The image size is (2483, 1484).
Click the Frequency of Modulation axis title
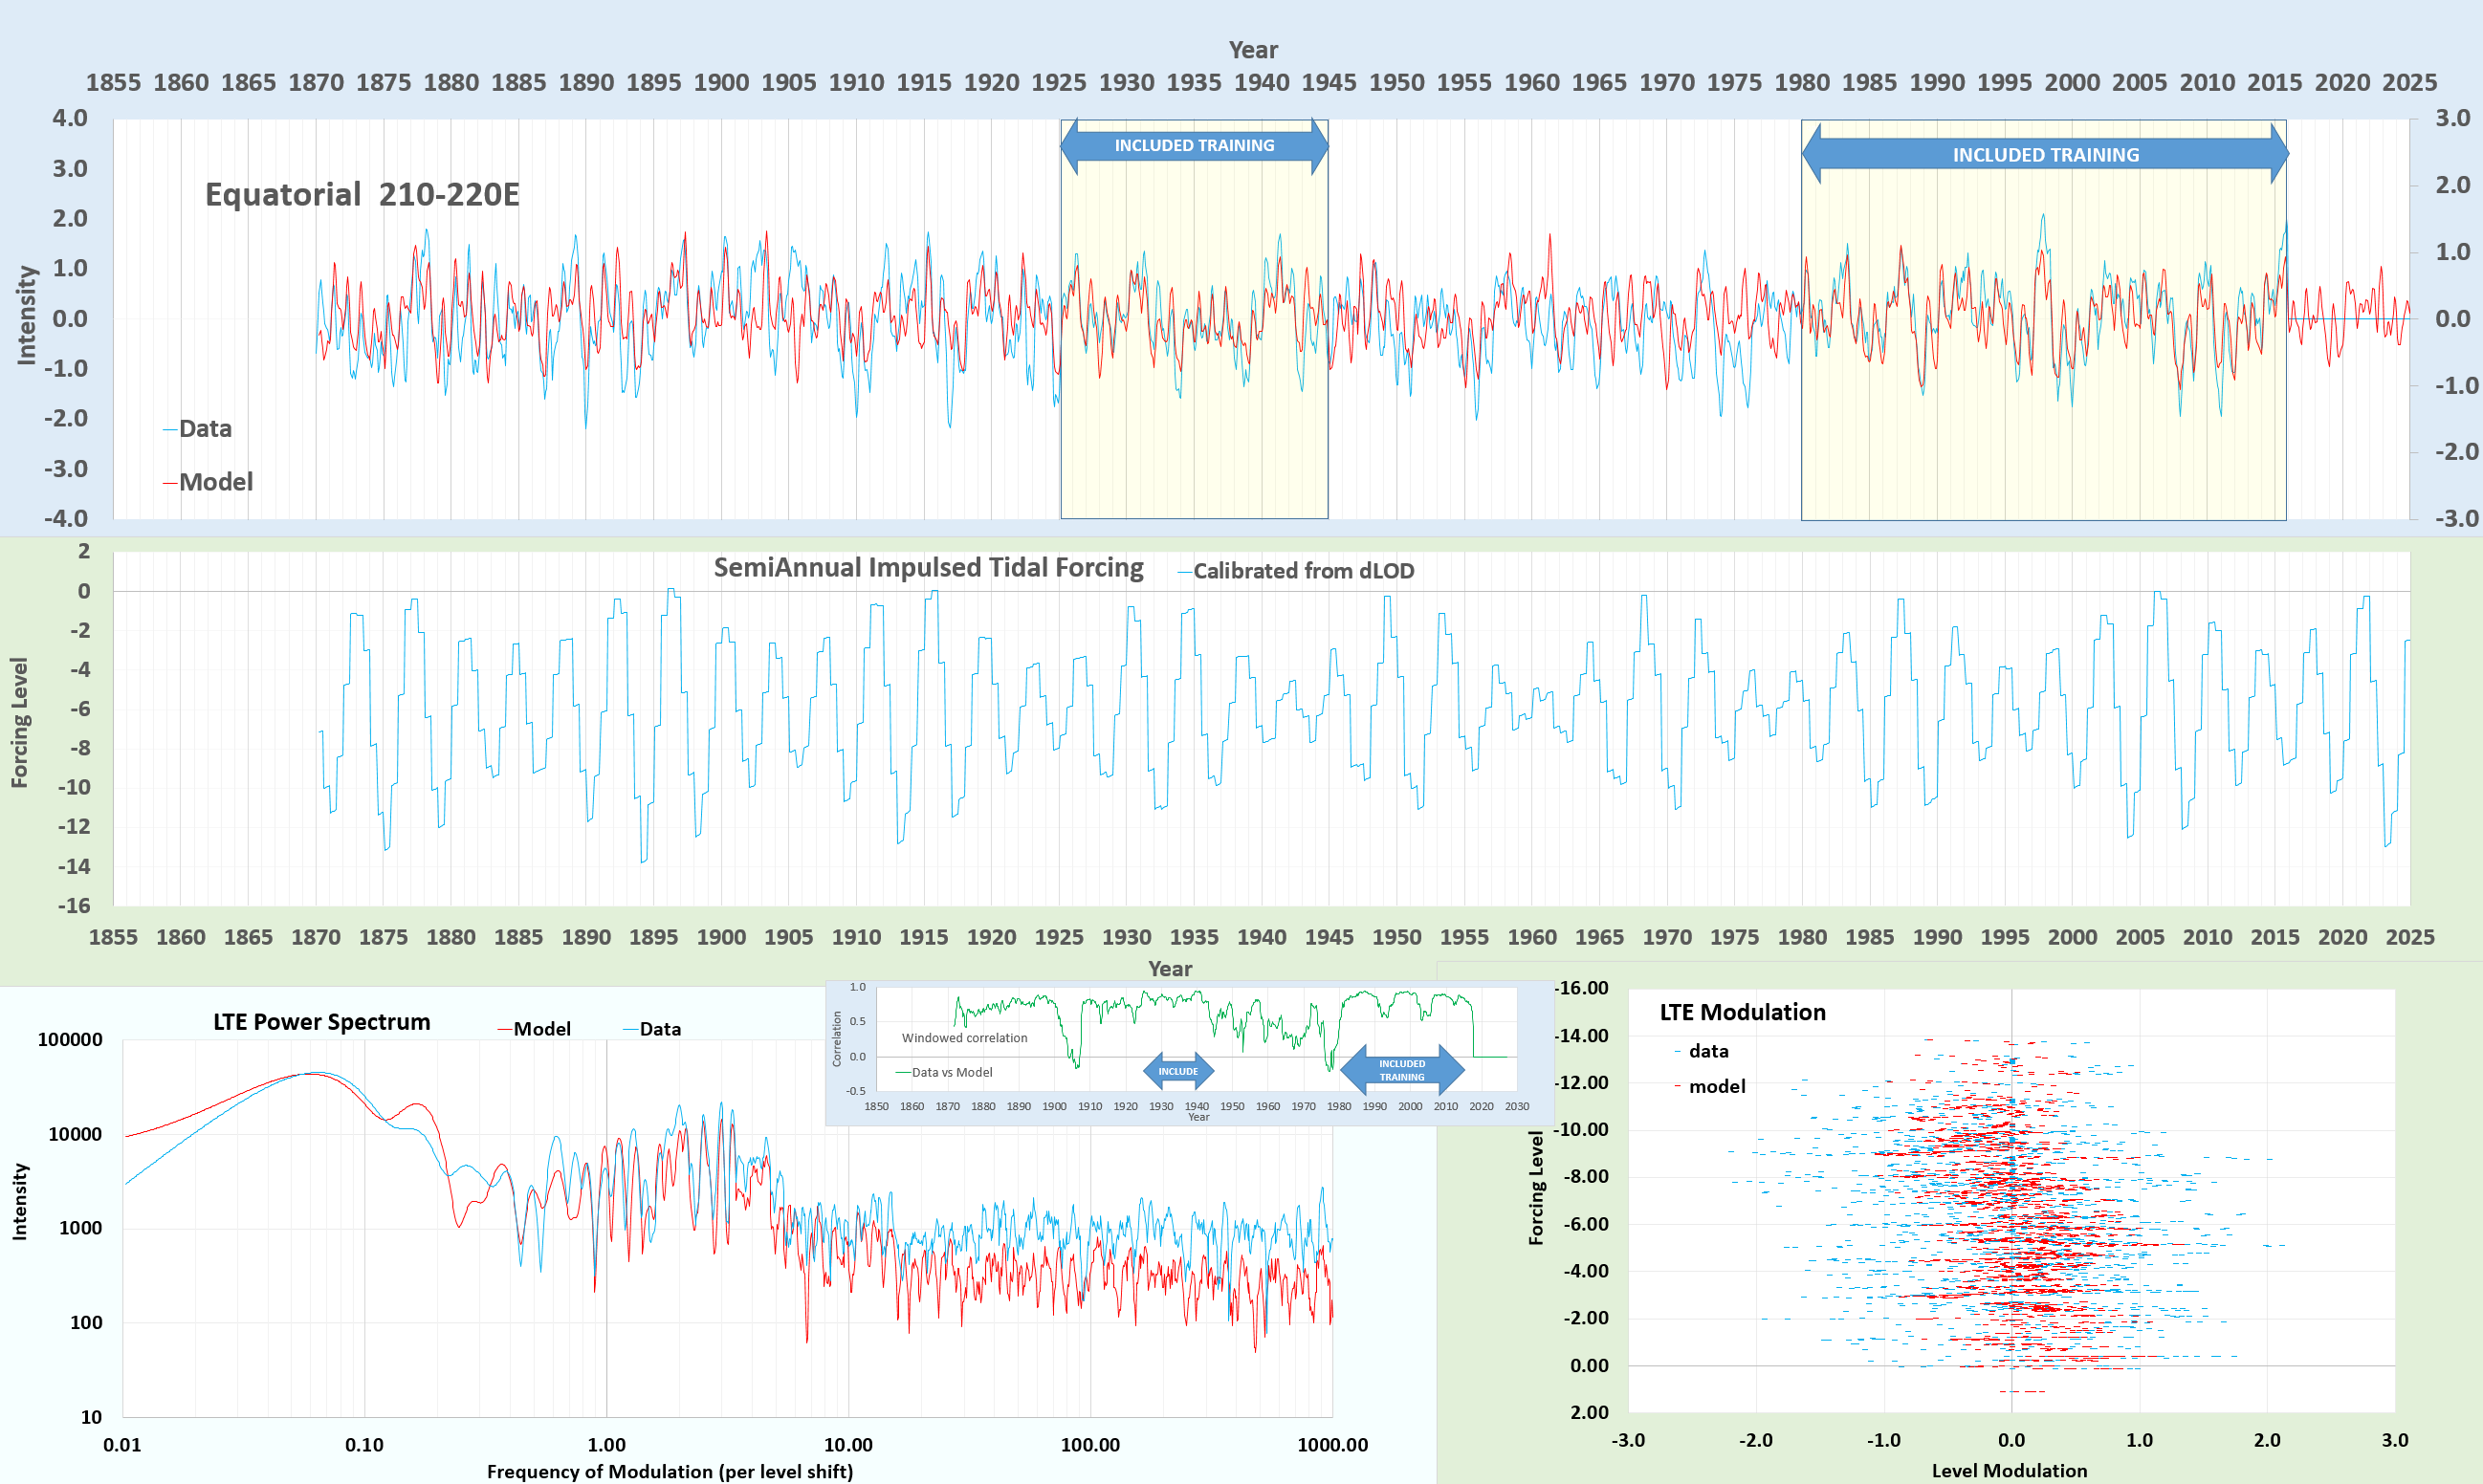click(670, 1471)
